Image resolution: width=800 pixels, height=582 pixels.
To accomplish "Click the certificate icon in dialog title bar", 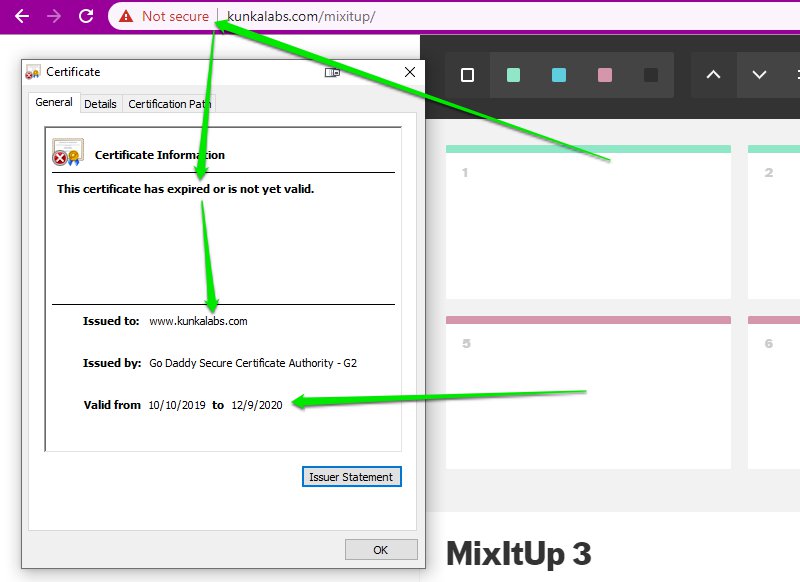I will click(33, 72).
